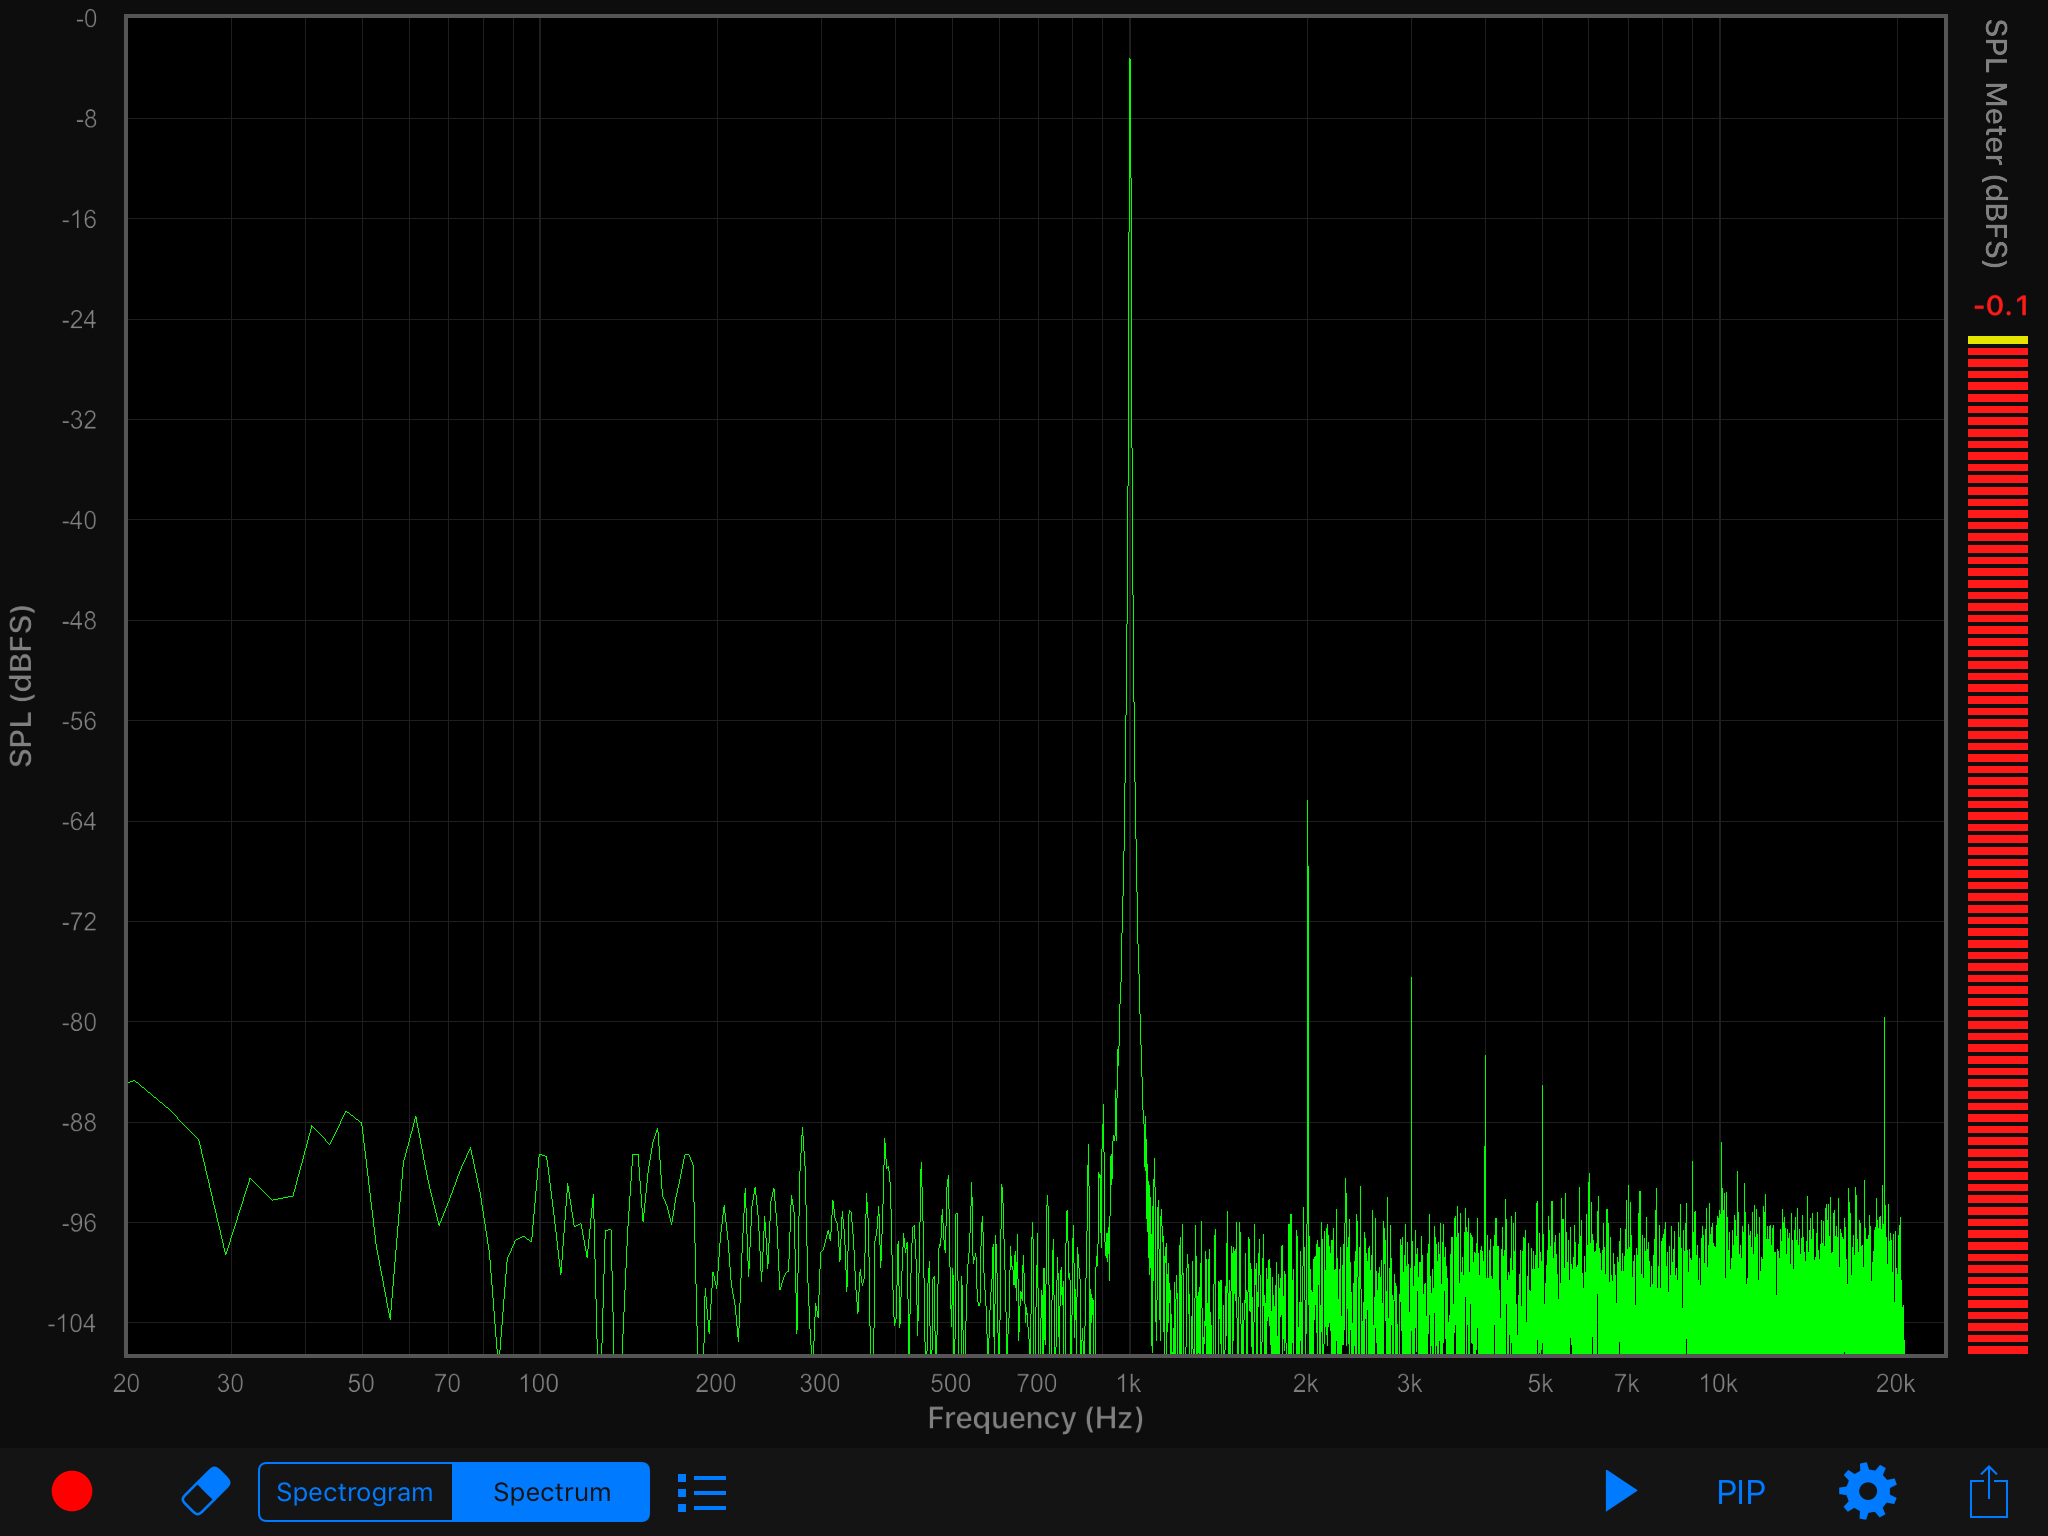Tap the yellow peak-hold marker on the meter

pos(1997,340)
